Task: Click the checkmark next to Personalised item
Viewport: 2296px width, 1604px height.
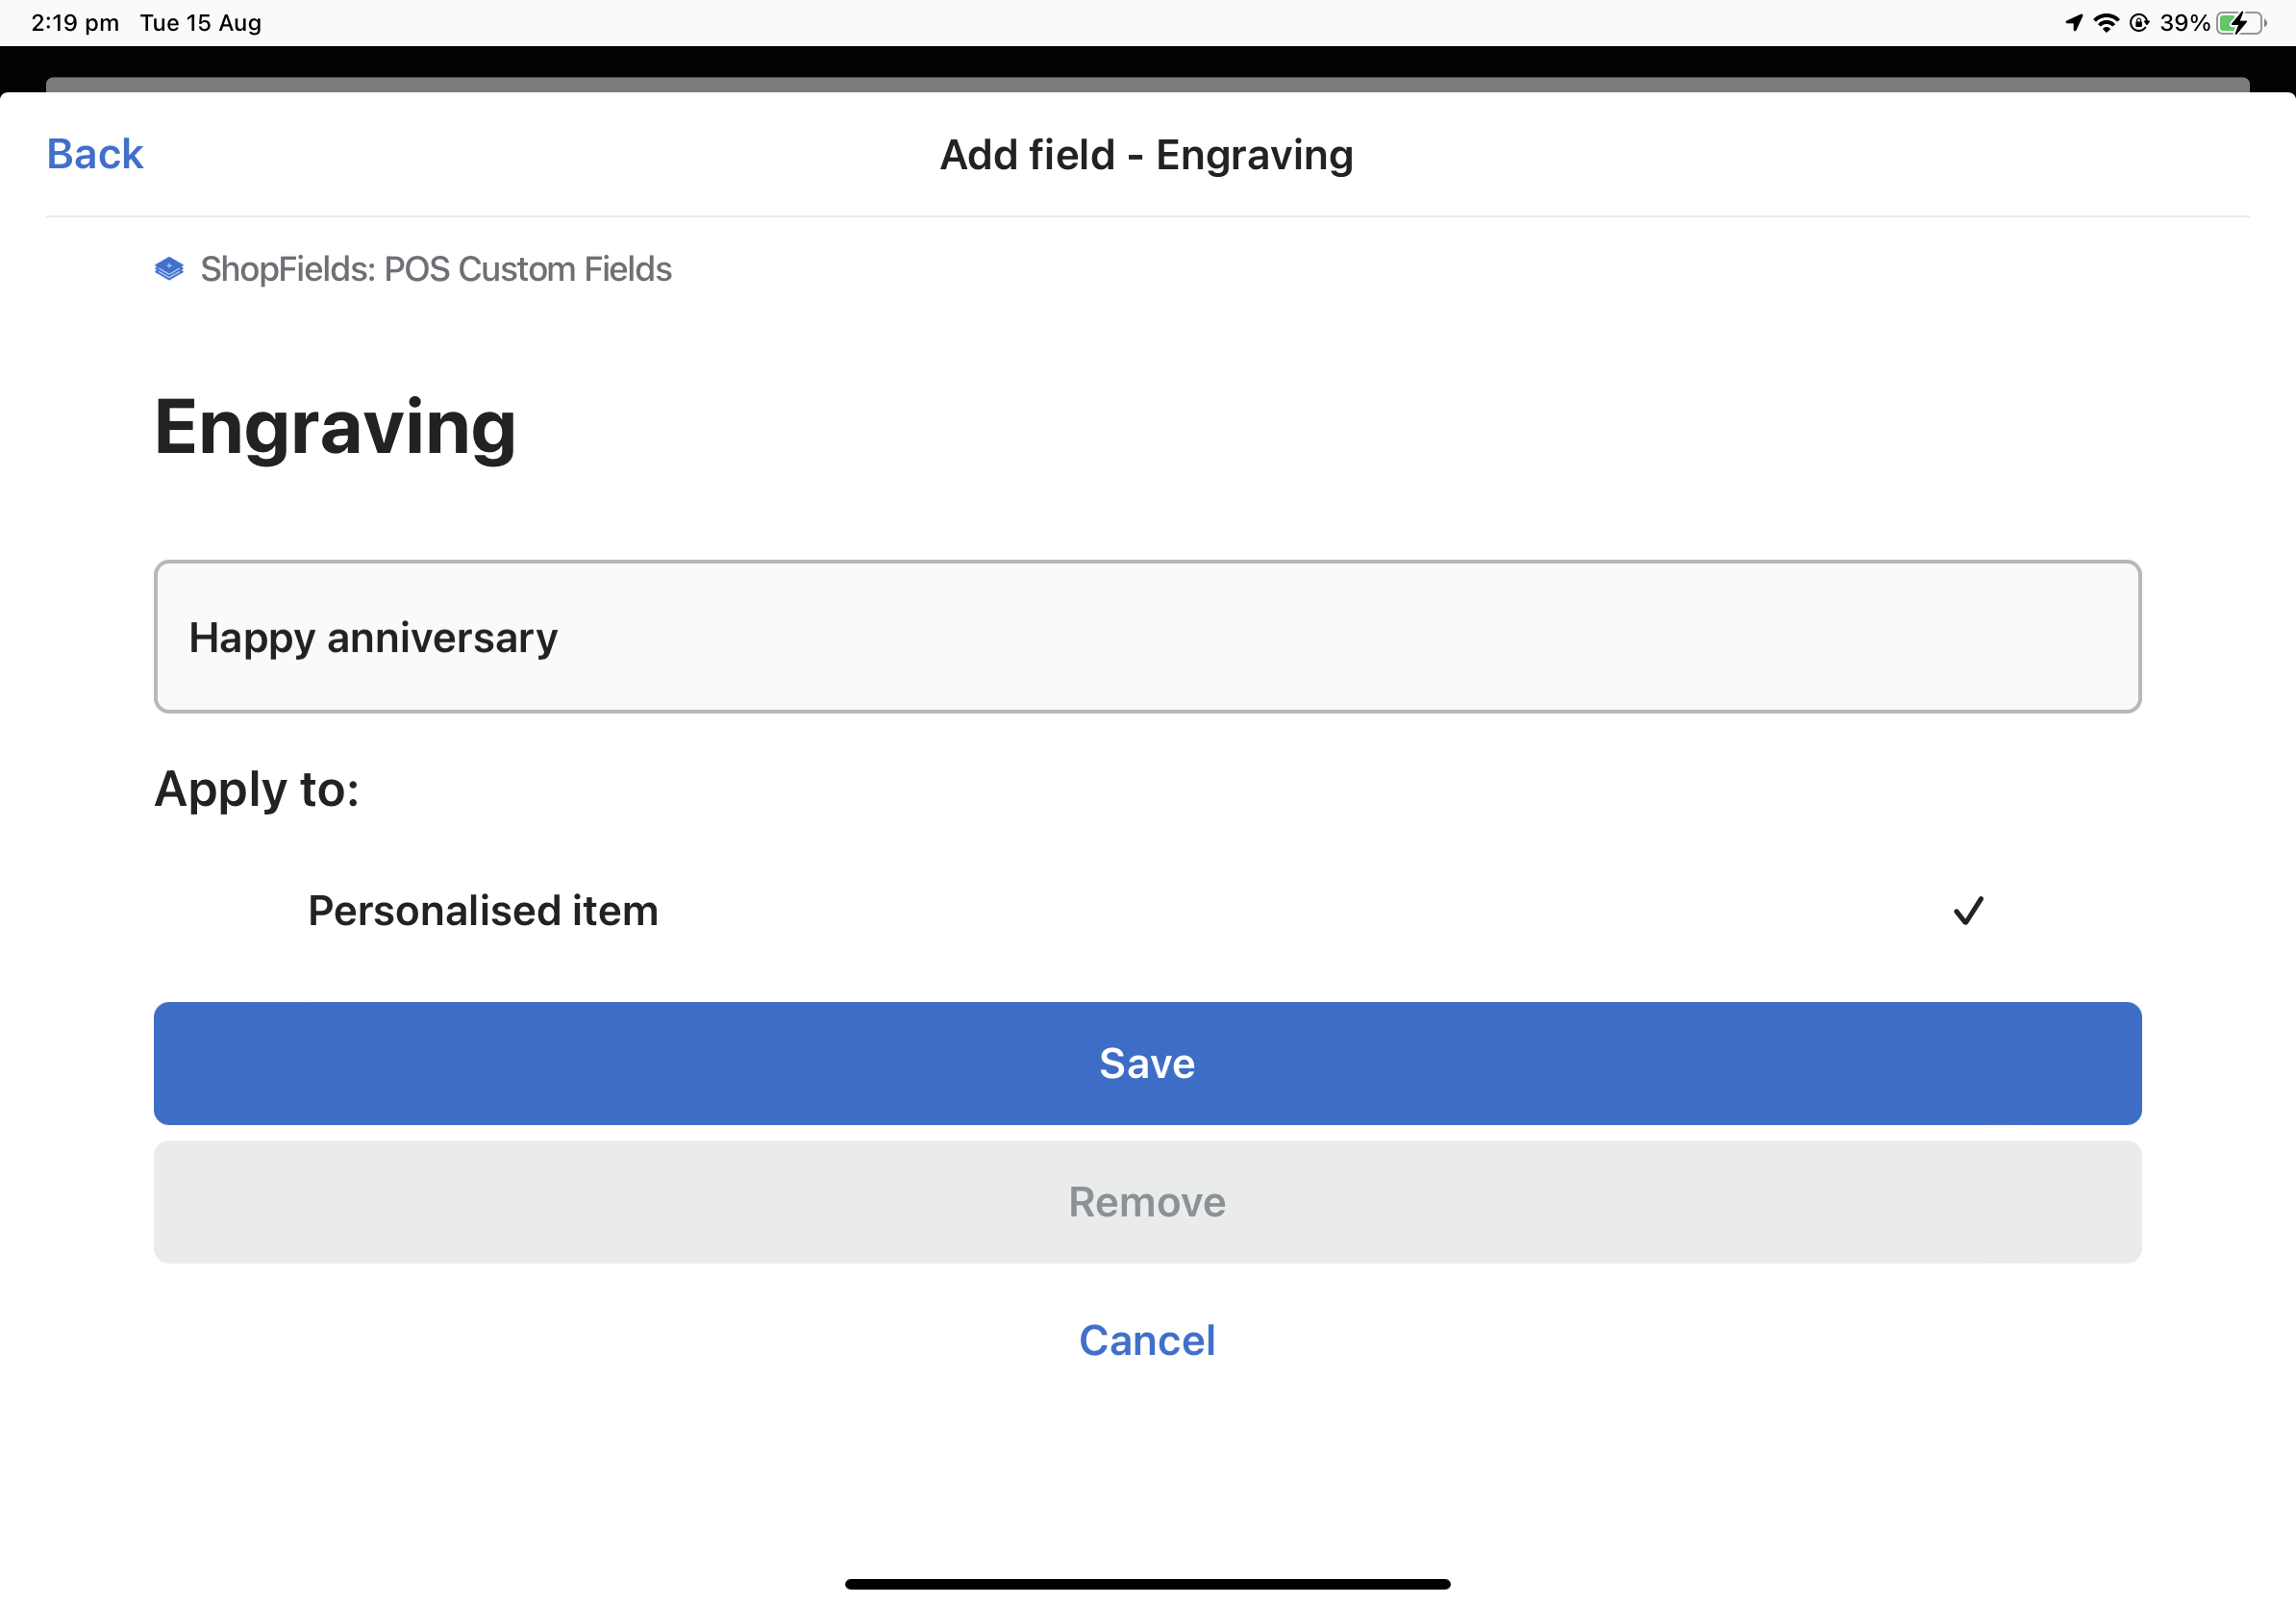Action: click(1968, 911)
